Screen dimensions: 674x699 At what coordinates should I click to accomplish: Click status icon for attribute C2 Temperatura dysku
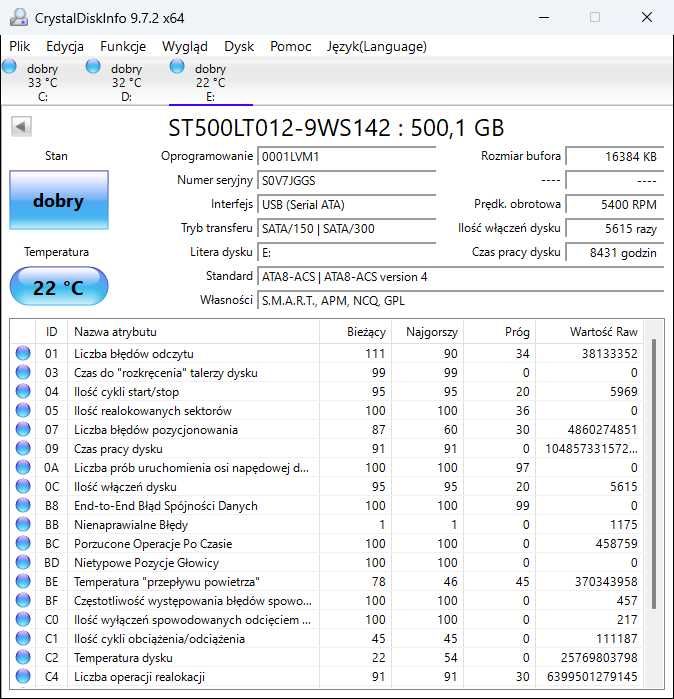pos(23,657)
